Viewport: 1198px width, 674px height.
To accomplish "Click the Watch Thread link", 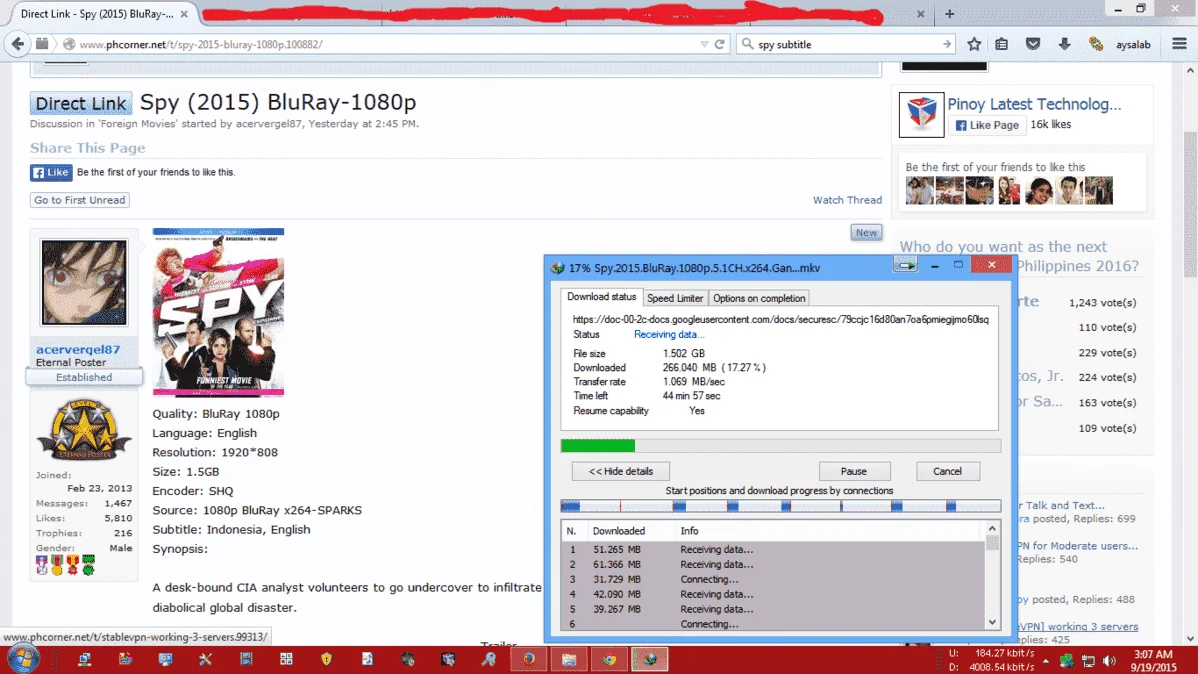I will pos(847,200).
